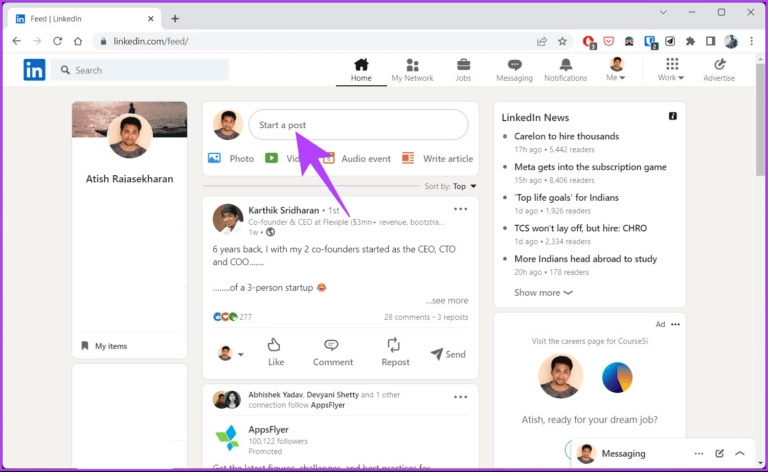Open Chrome profile avatar
Image resolution: width=768 pixels, height=472 pixels.
point(731,41)
